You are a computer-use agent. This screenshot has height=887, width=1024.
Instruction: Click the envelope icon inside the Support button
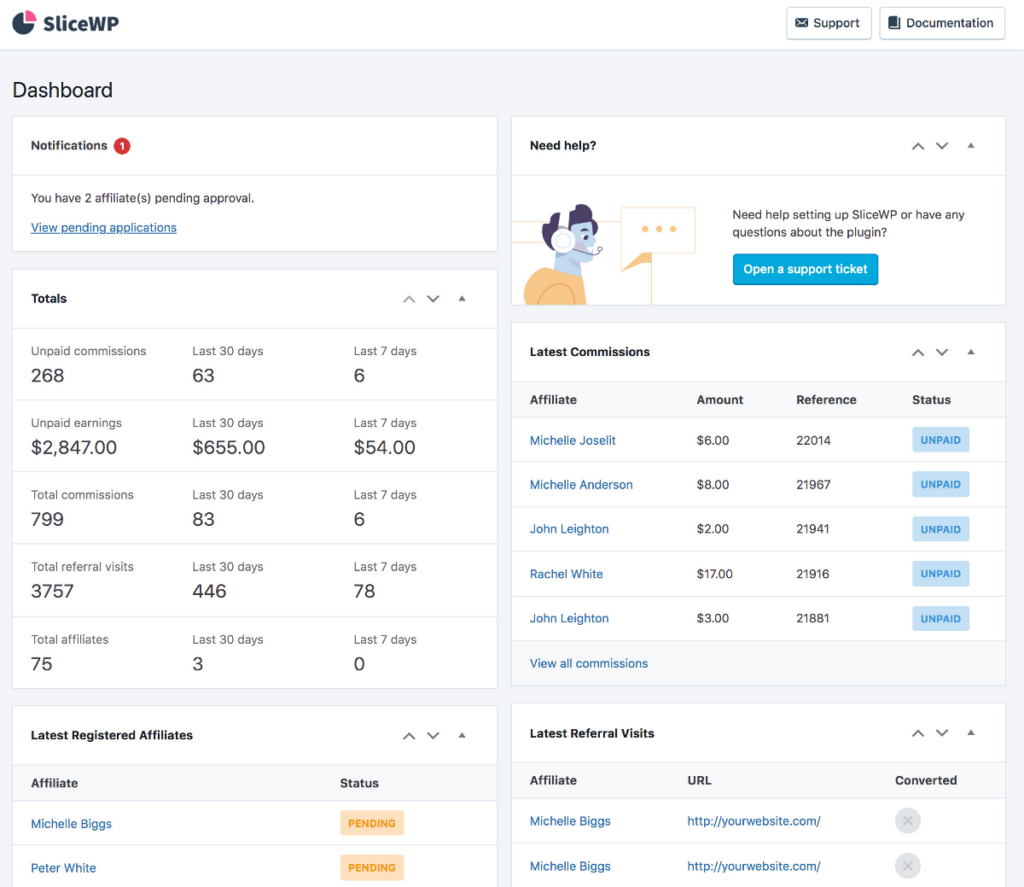[x=804, y=23]
